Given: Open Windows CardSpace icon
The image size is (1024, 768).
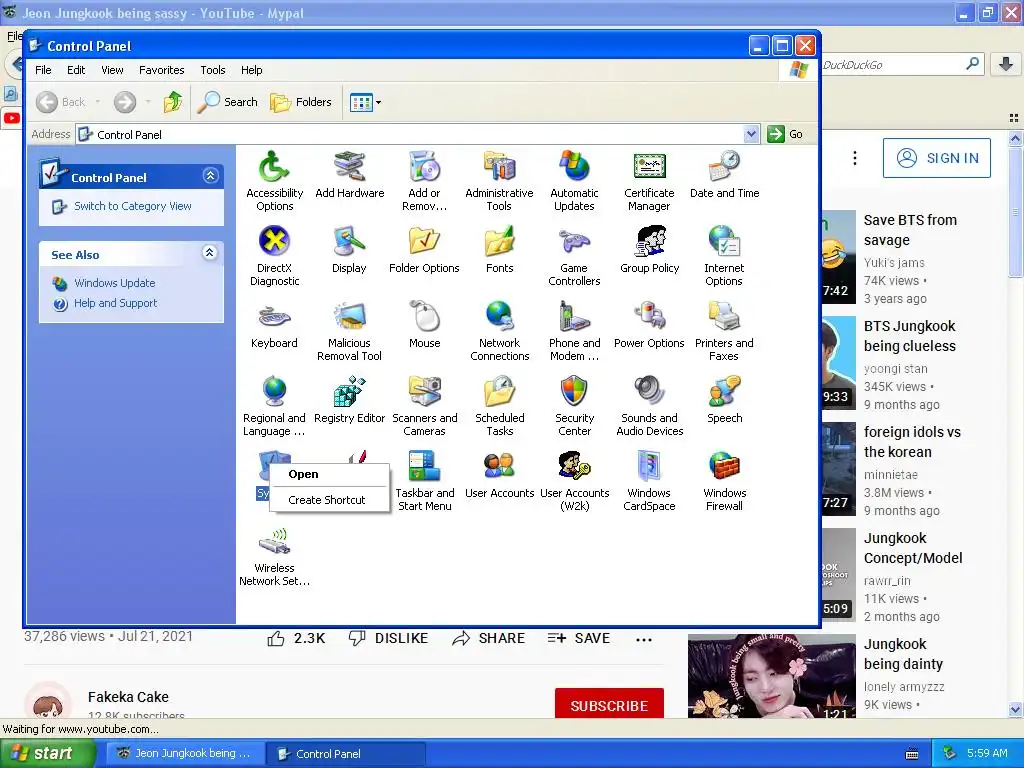Looking at the screenshot, I should pos(649,482).
